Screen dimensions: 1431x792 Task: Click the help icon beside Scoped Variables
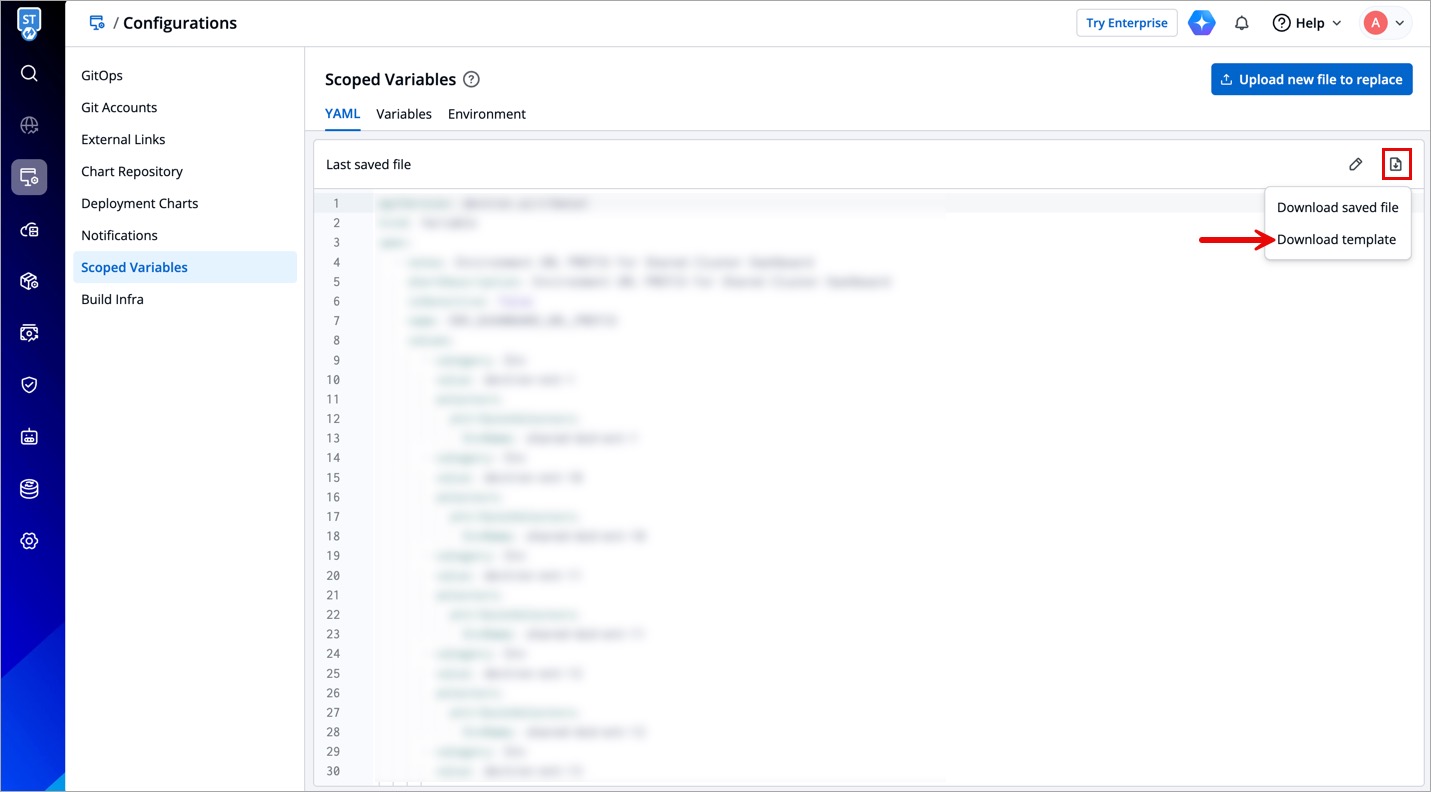(x=471, y=79)
